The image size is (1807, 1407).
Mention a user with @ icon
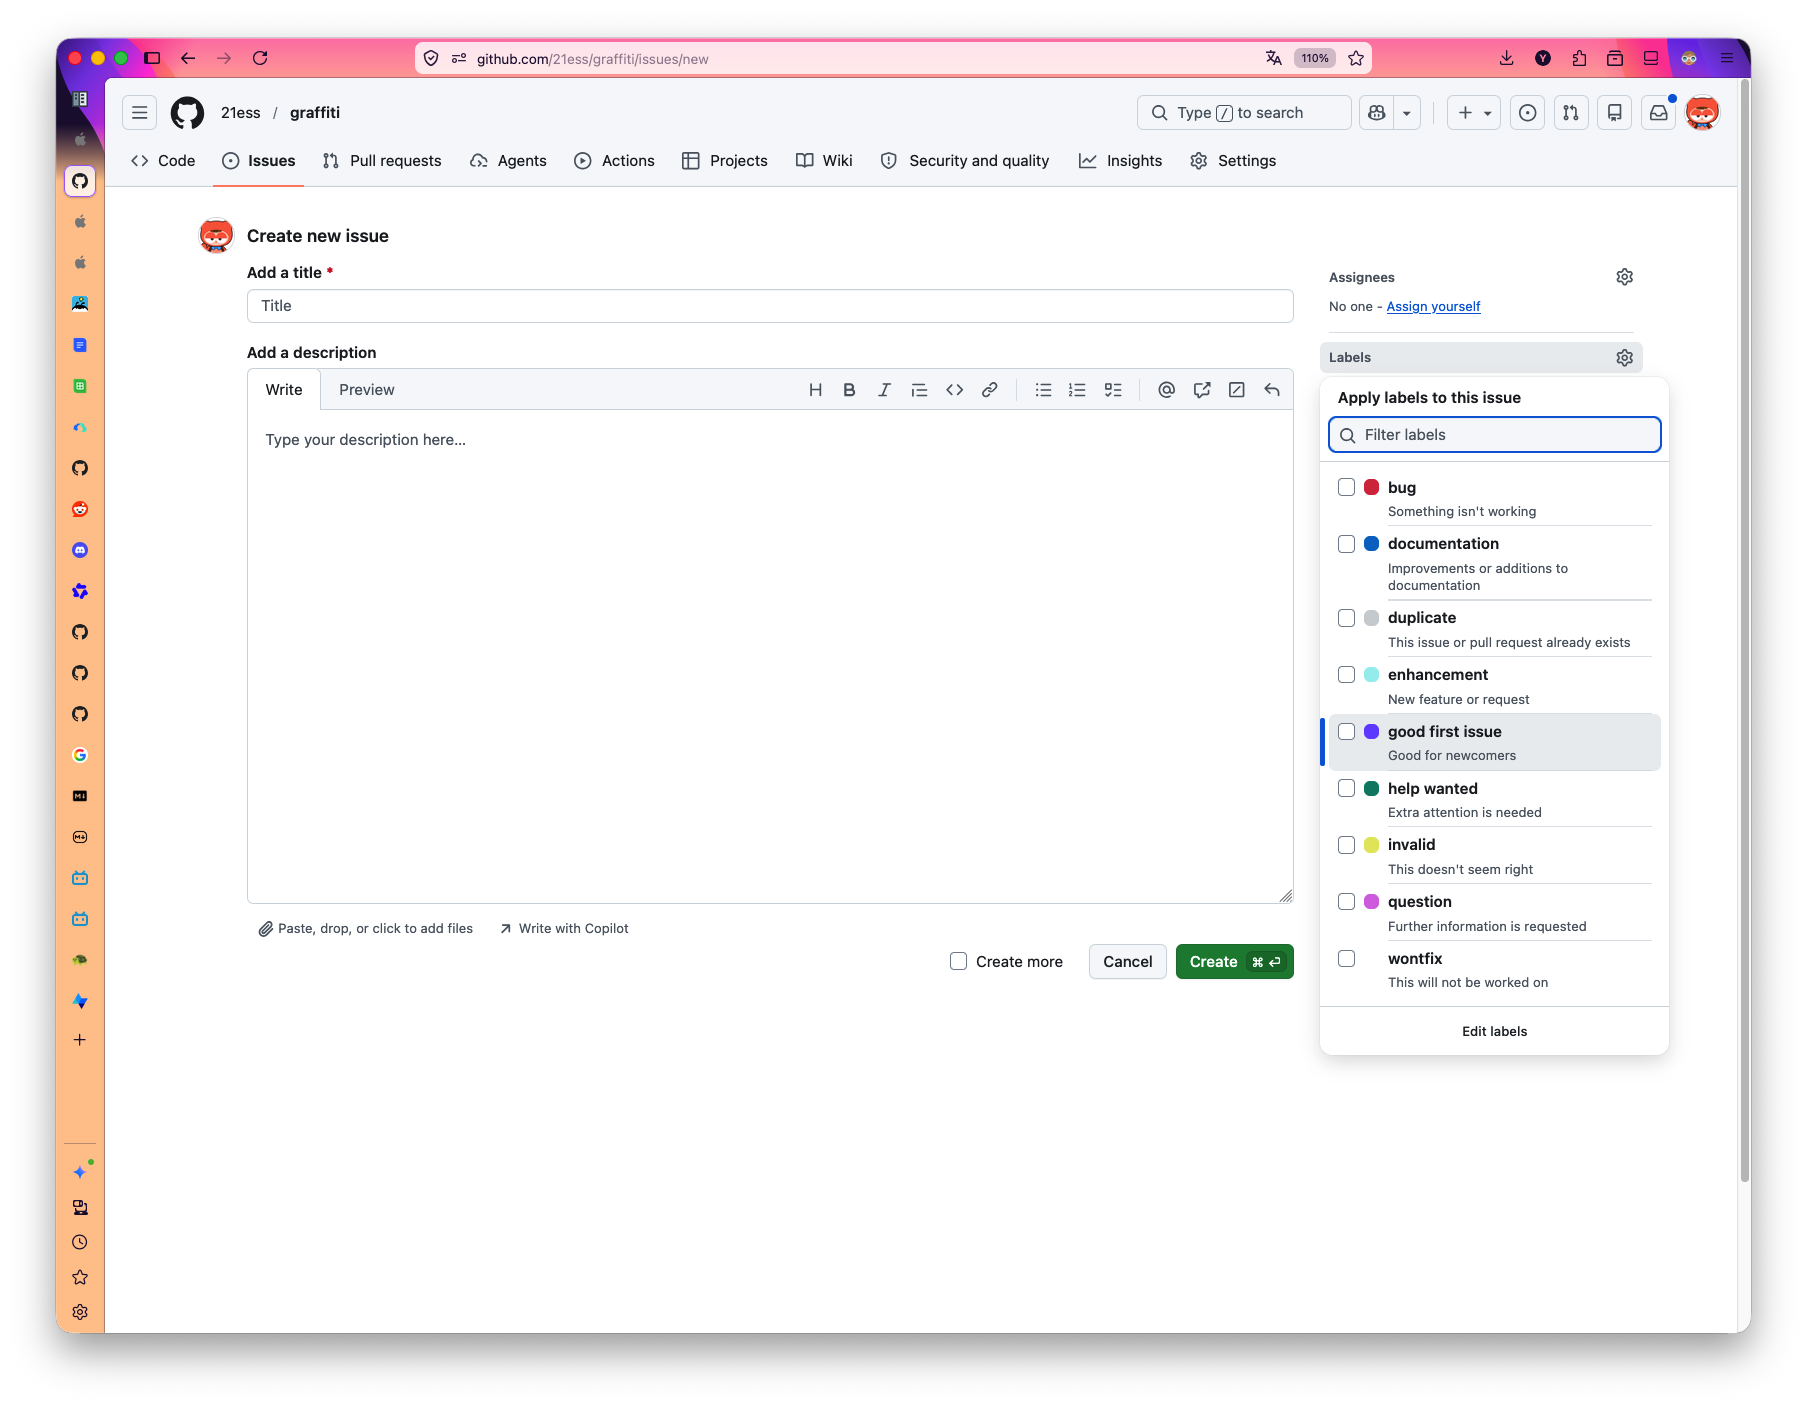(1166, 390)
